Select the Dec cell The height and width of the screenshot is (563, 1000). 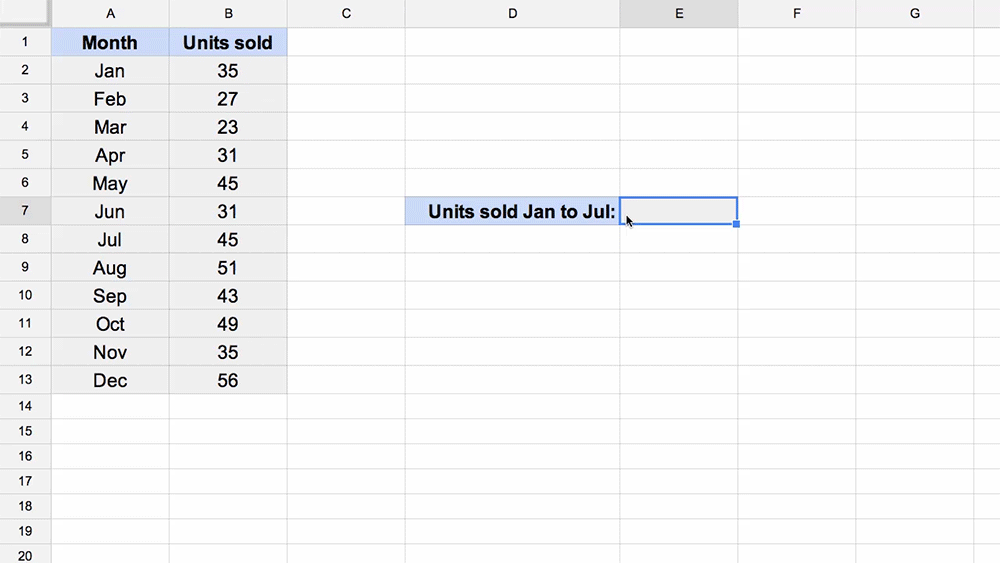tap(110, 380)
